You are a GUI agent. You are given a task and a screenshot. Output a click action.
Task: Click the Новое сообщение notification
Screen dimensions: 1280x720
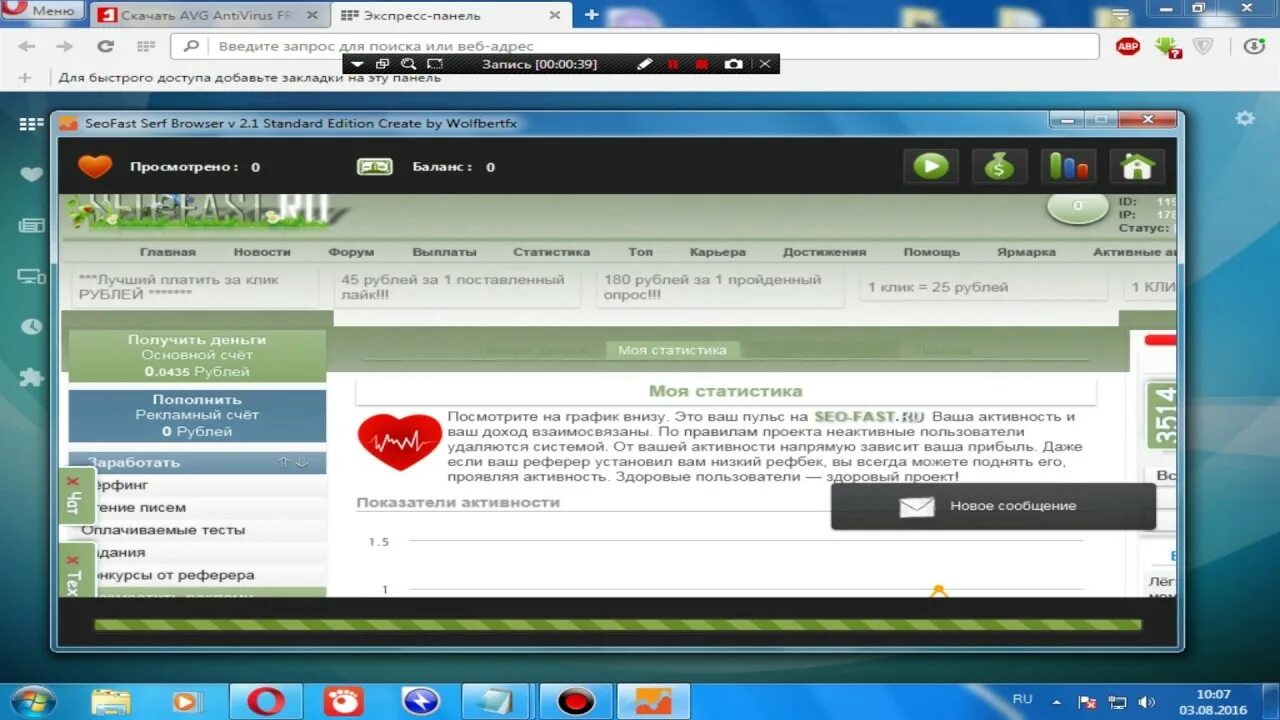click(x=993, y=506)
